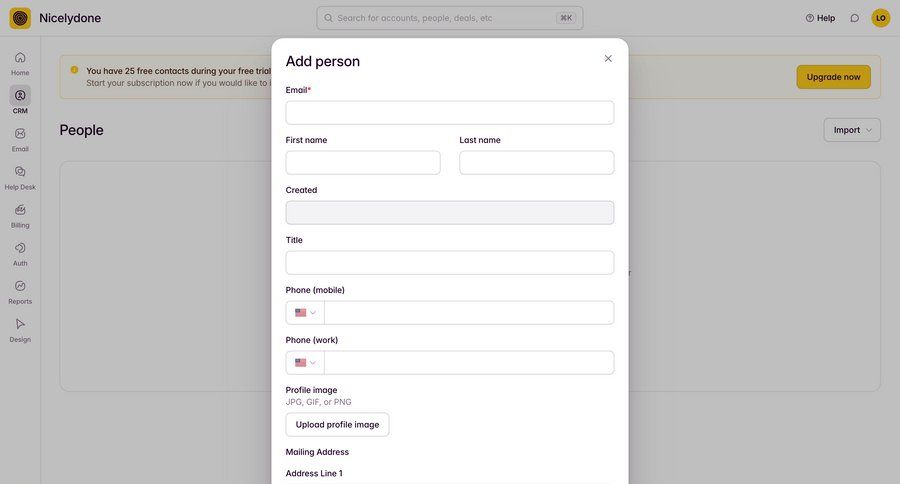The image size is (900, 484).
Task: Open the LO user avatar menu
Action: 880,18
